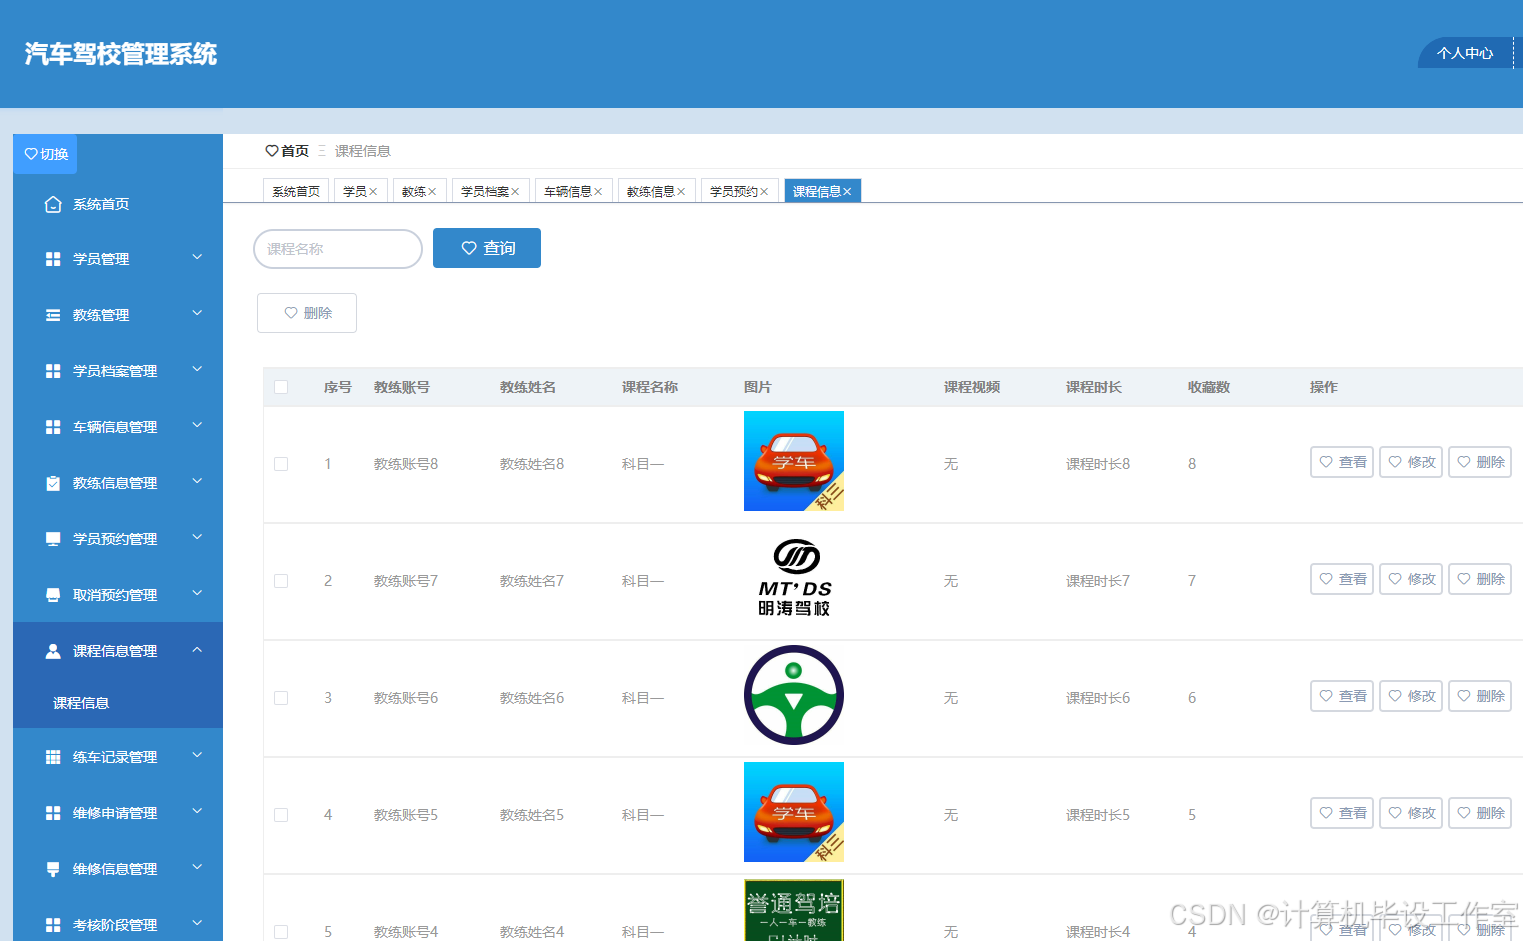Switch to the 系统首页 tab
Screen dimensions: 1523x941
(296, 191)
